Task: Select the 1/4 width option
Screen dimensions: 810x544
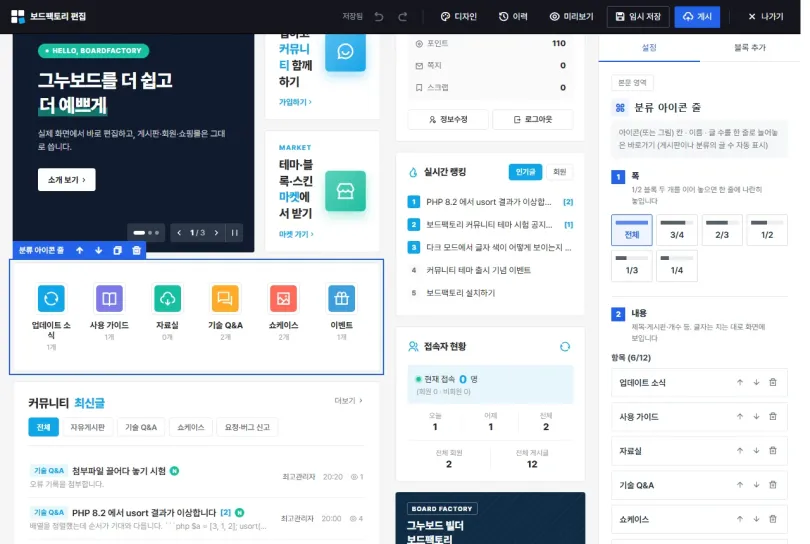Action: 677,266
